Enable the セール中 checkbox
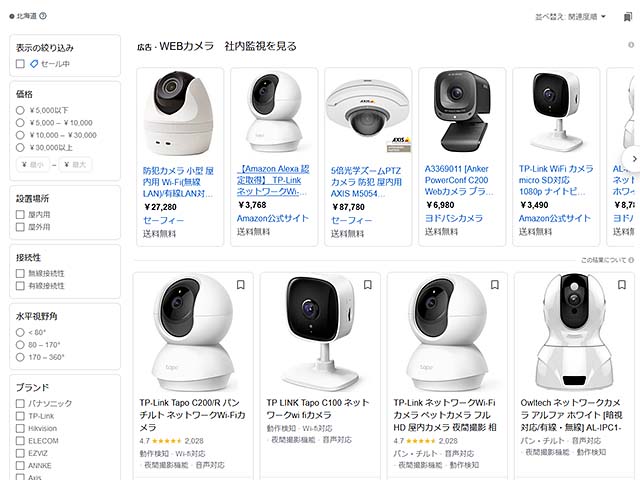Image resolution: width=640 pixels, height=480 pixels. tap(20, 64)
